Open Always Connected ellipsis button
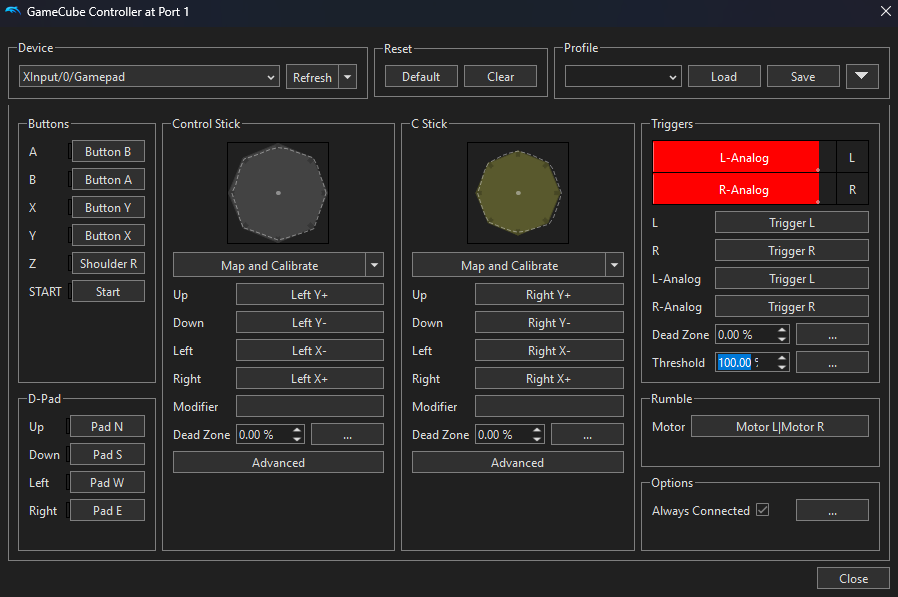This screenshot has width=898, height=597. tap(832, 510)
